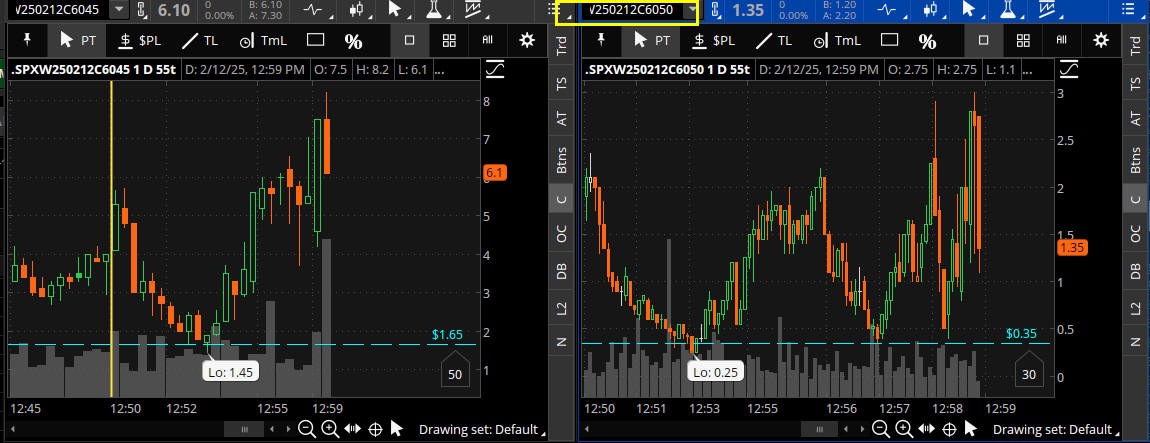Open drawing pointer tools in left chart header
The height and width of the screenshot is (443, 1150).
396,10
